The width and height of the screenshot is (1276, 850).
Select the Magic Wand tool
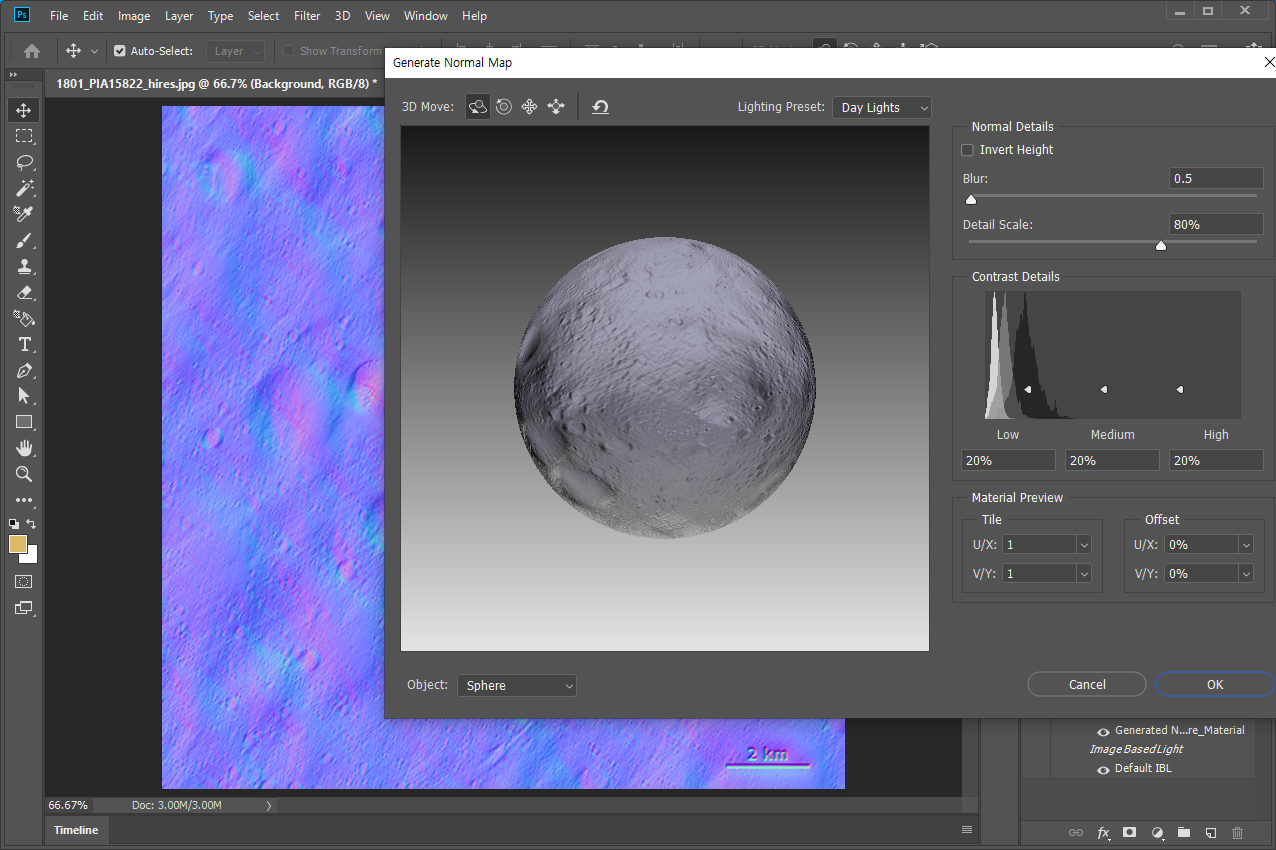(x=24, y=188)
